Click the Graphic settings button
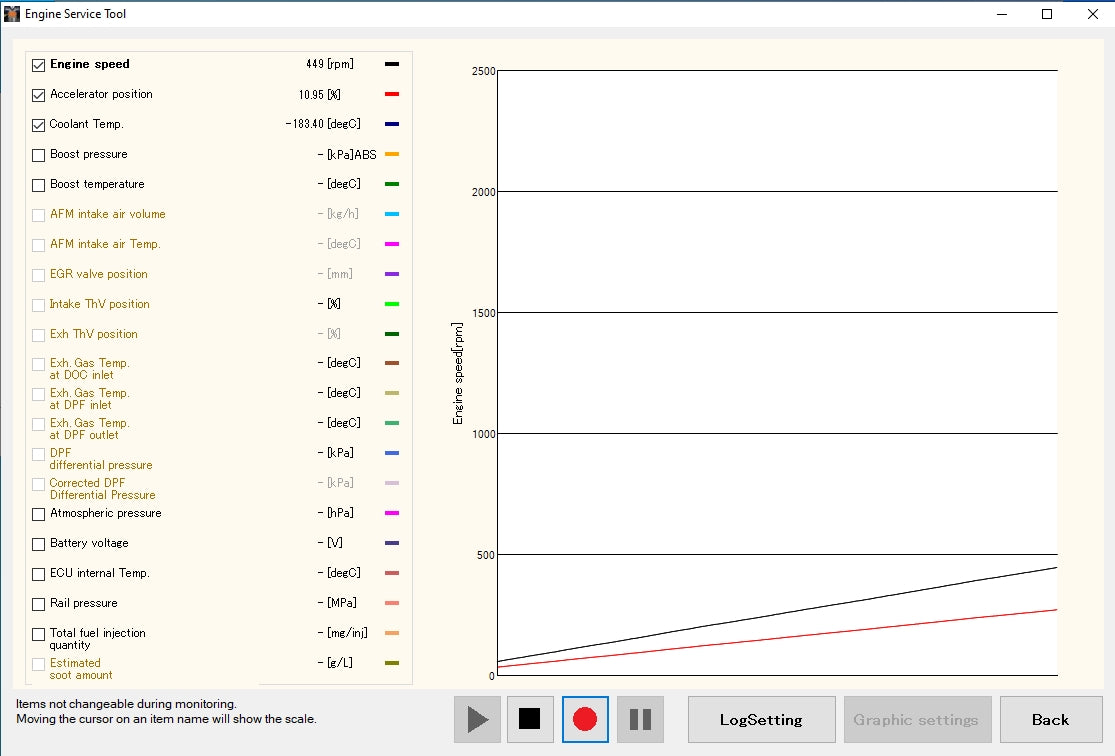The height and width of the screenshot is (756, 1115). click(x=917, y=719)
